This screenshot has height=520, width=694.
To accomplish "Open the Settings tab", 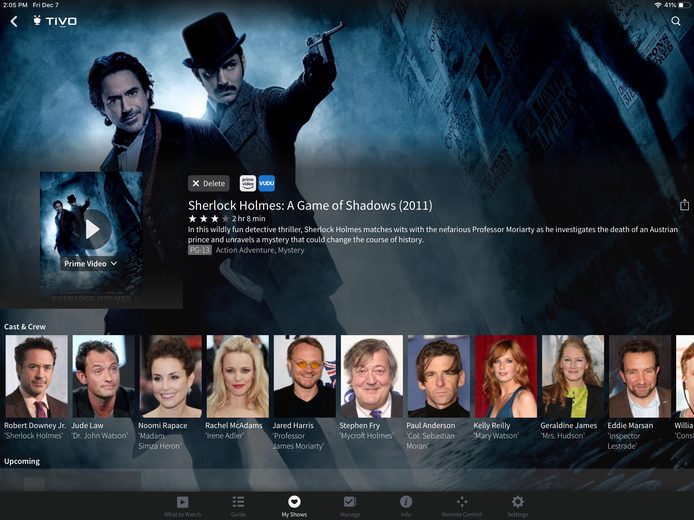I will 517,506.
